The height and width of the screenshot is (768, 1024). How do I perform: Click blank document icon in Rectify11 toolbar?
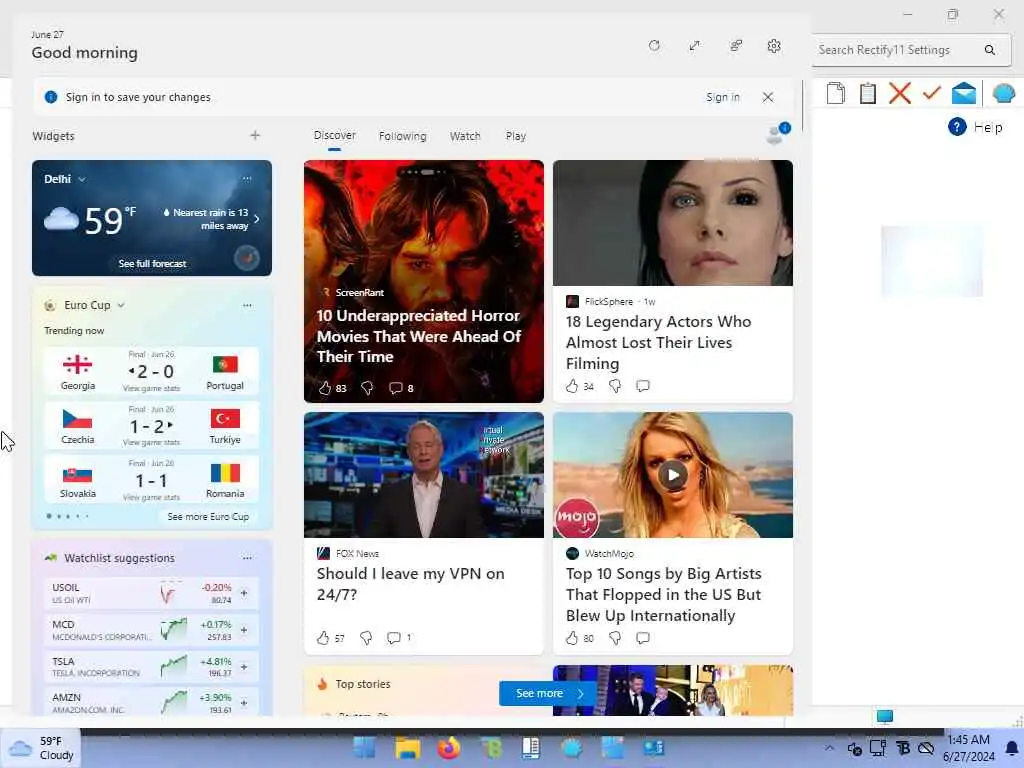coord(835,93)
